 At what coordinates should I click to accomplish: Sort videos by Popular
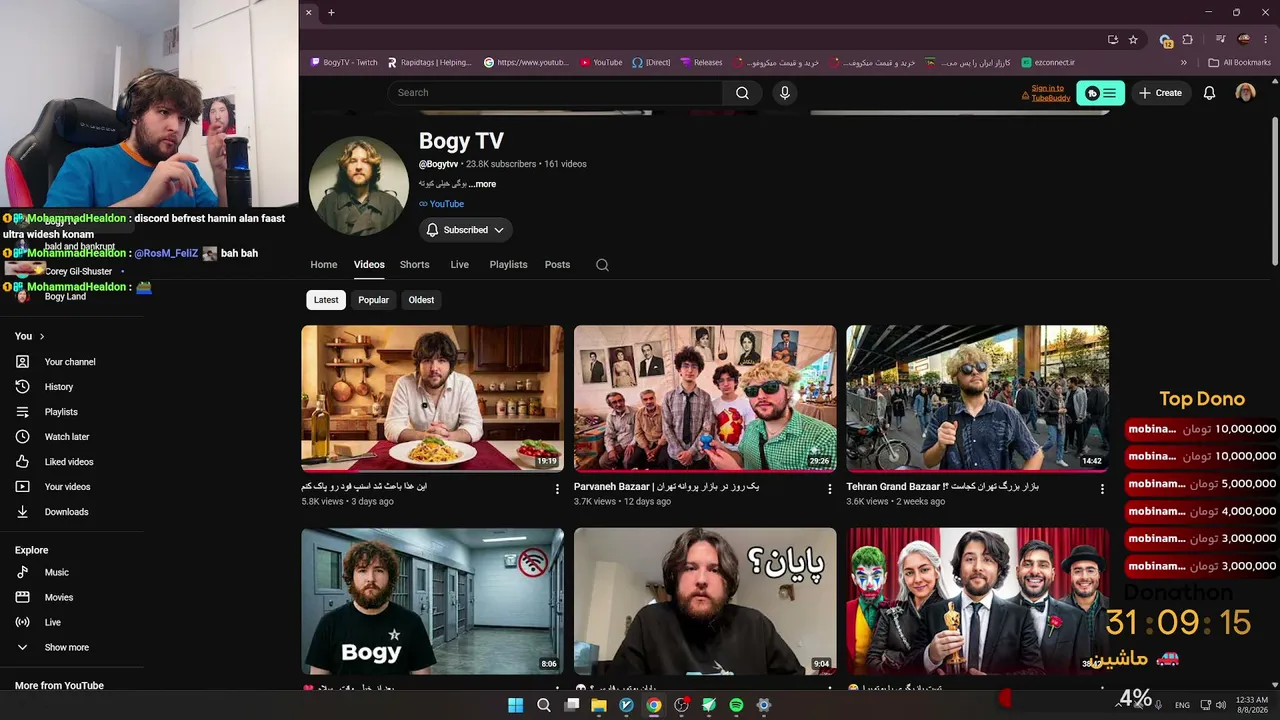point(373,300)
